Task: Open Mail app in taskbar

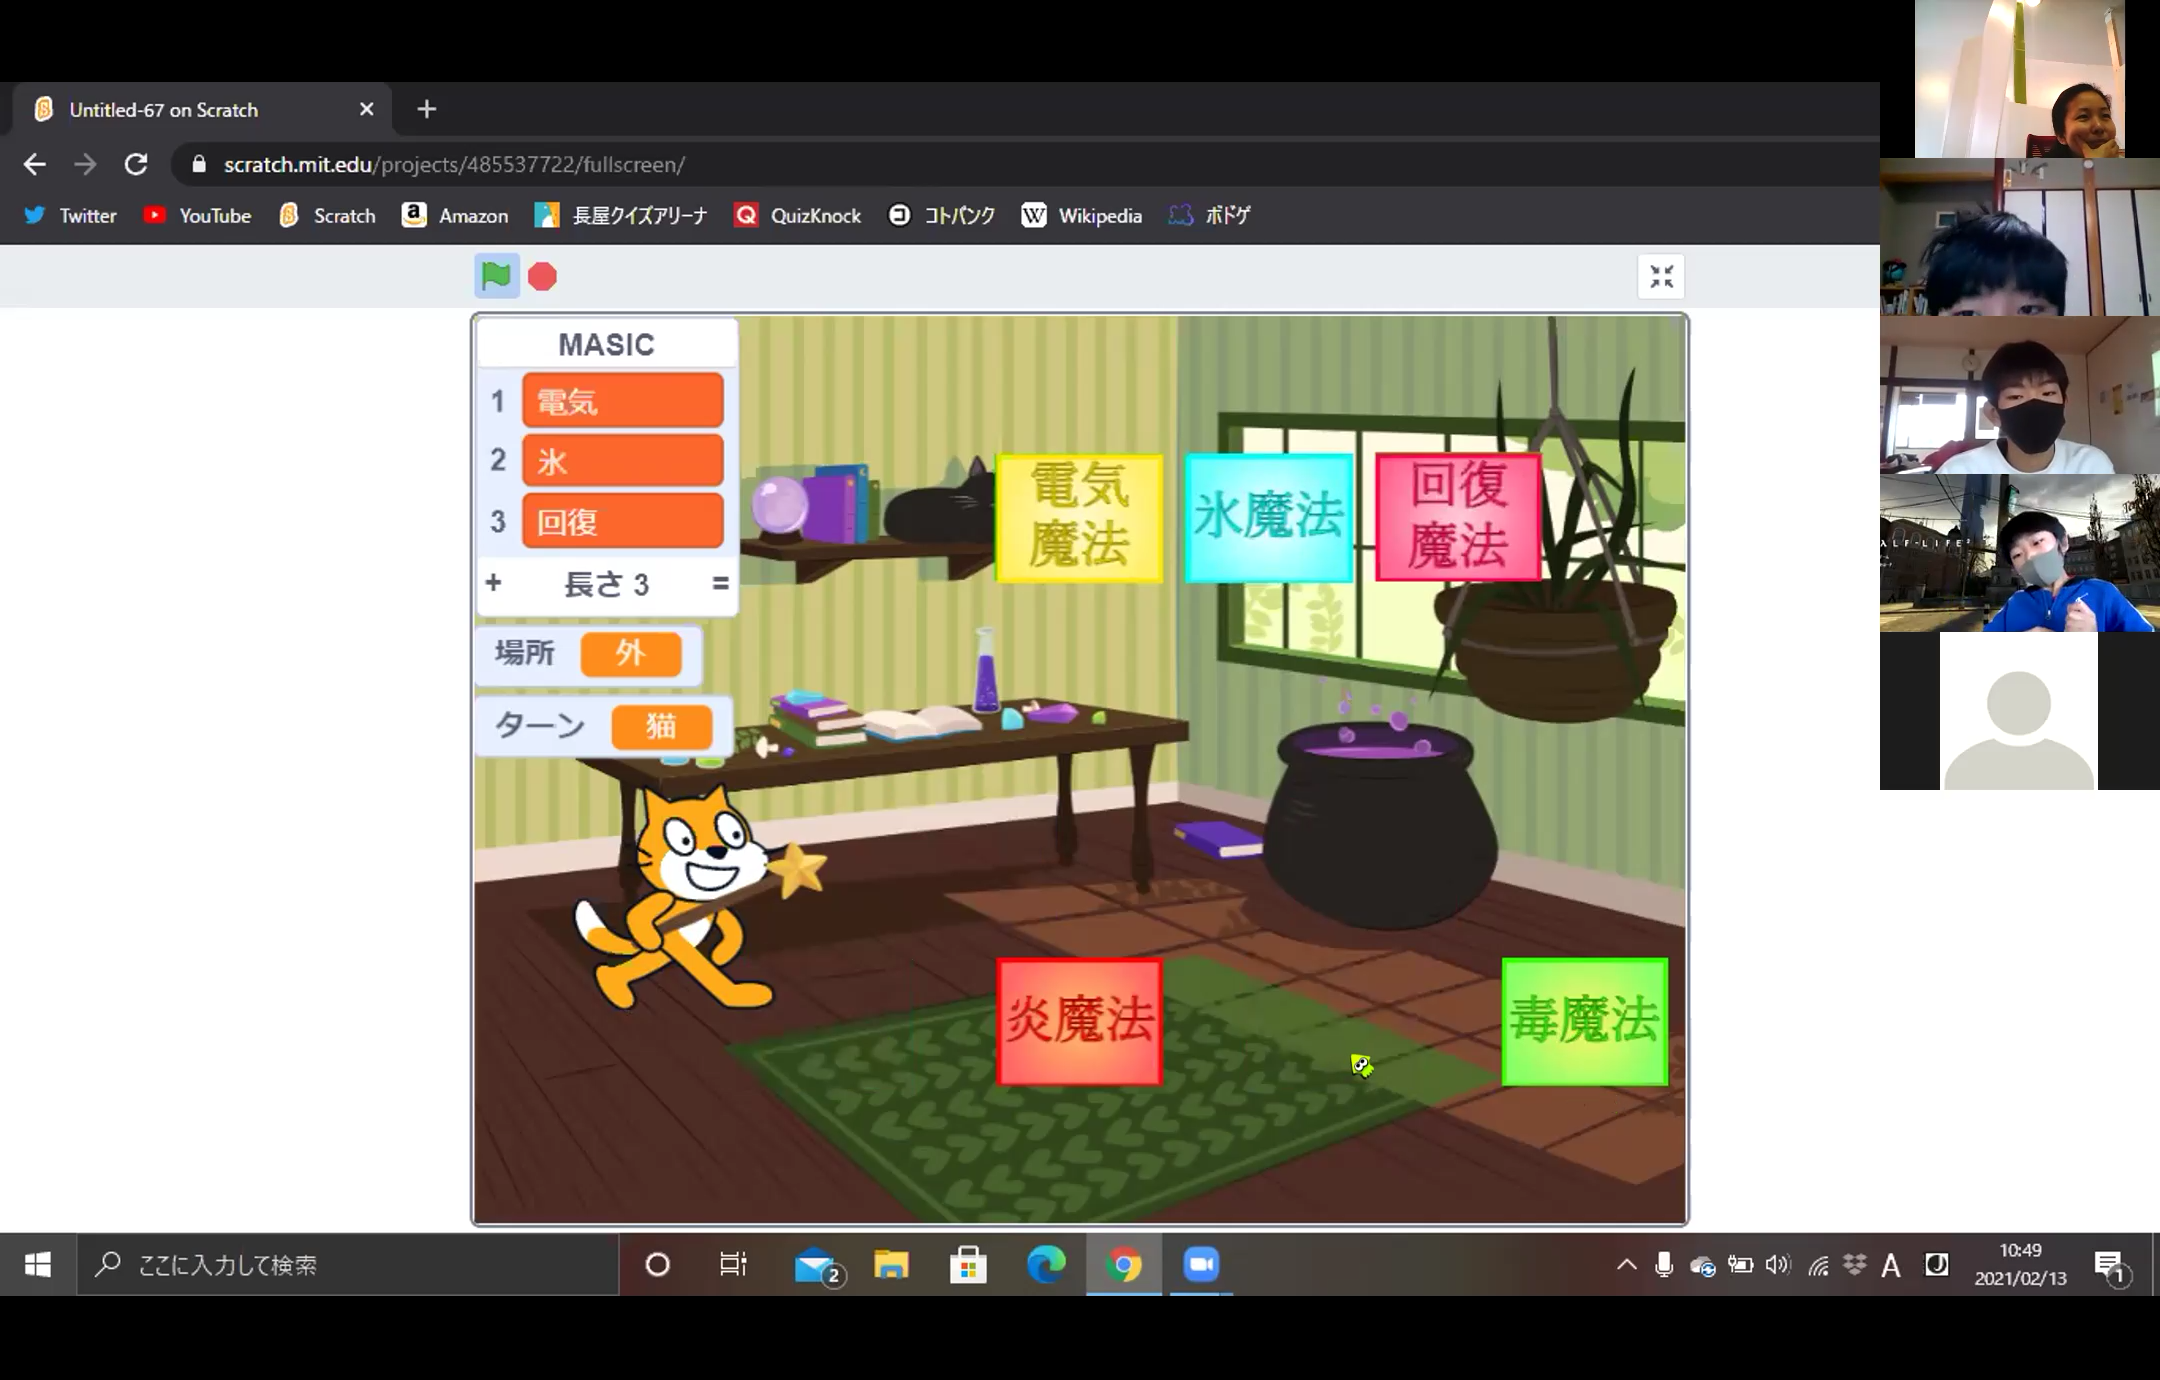Action: pos(817,1265)
